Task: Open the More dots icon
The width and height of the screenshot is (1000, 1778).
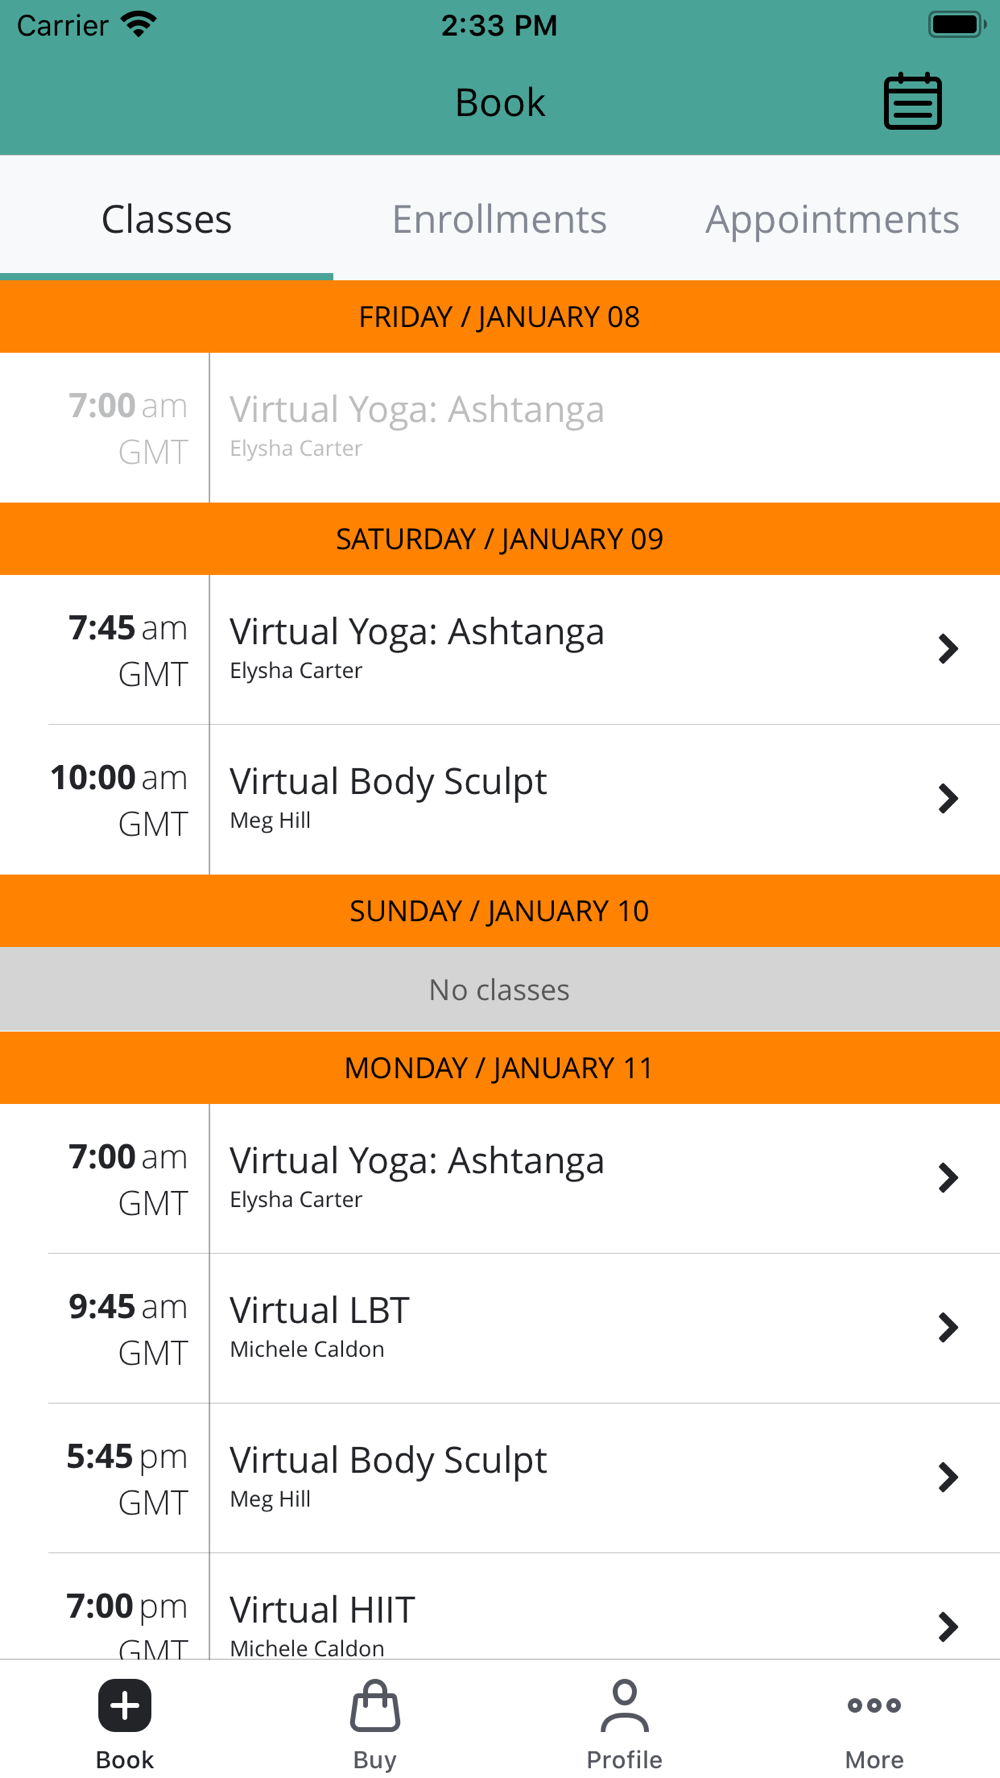Action: pos(874,1705)
